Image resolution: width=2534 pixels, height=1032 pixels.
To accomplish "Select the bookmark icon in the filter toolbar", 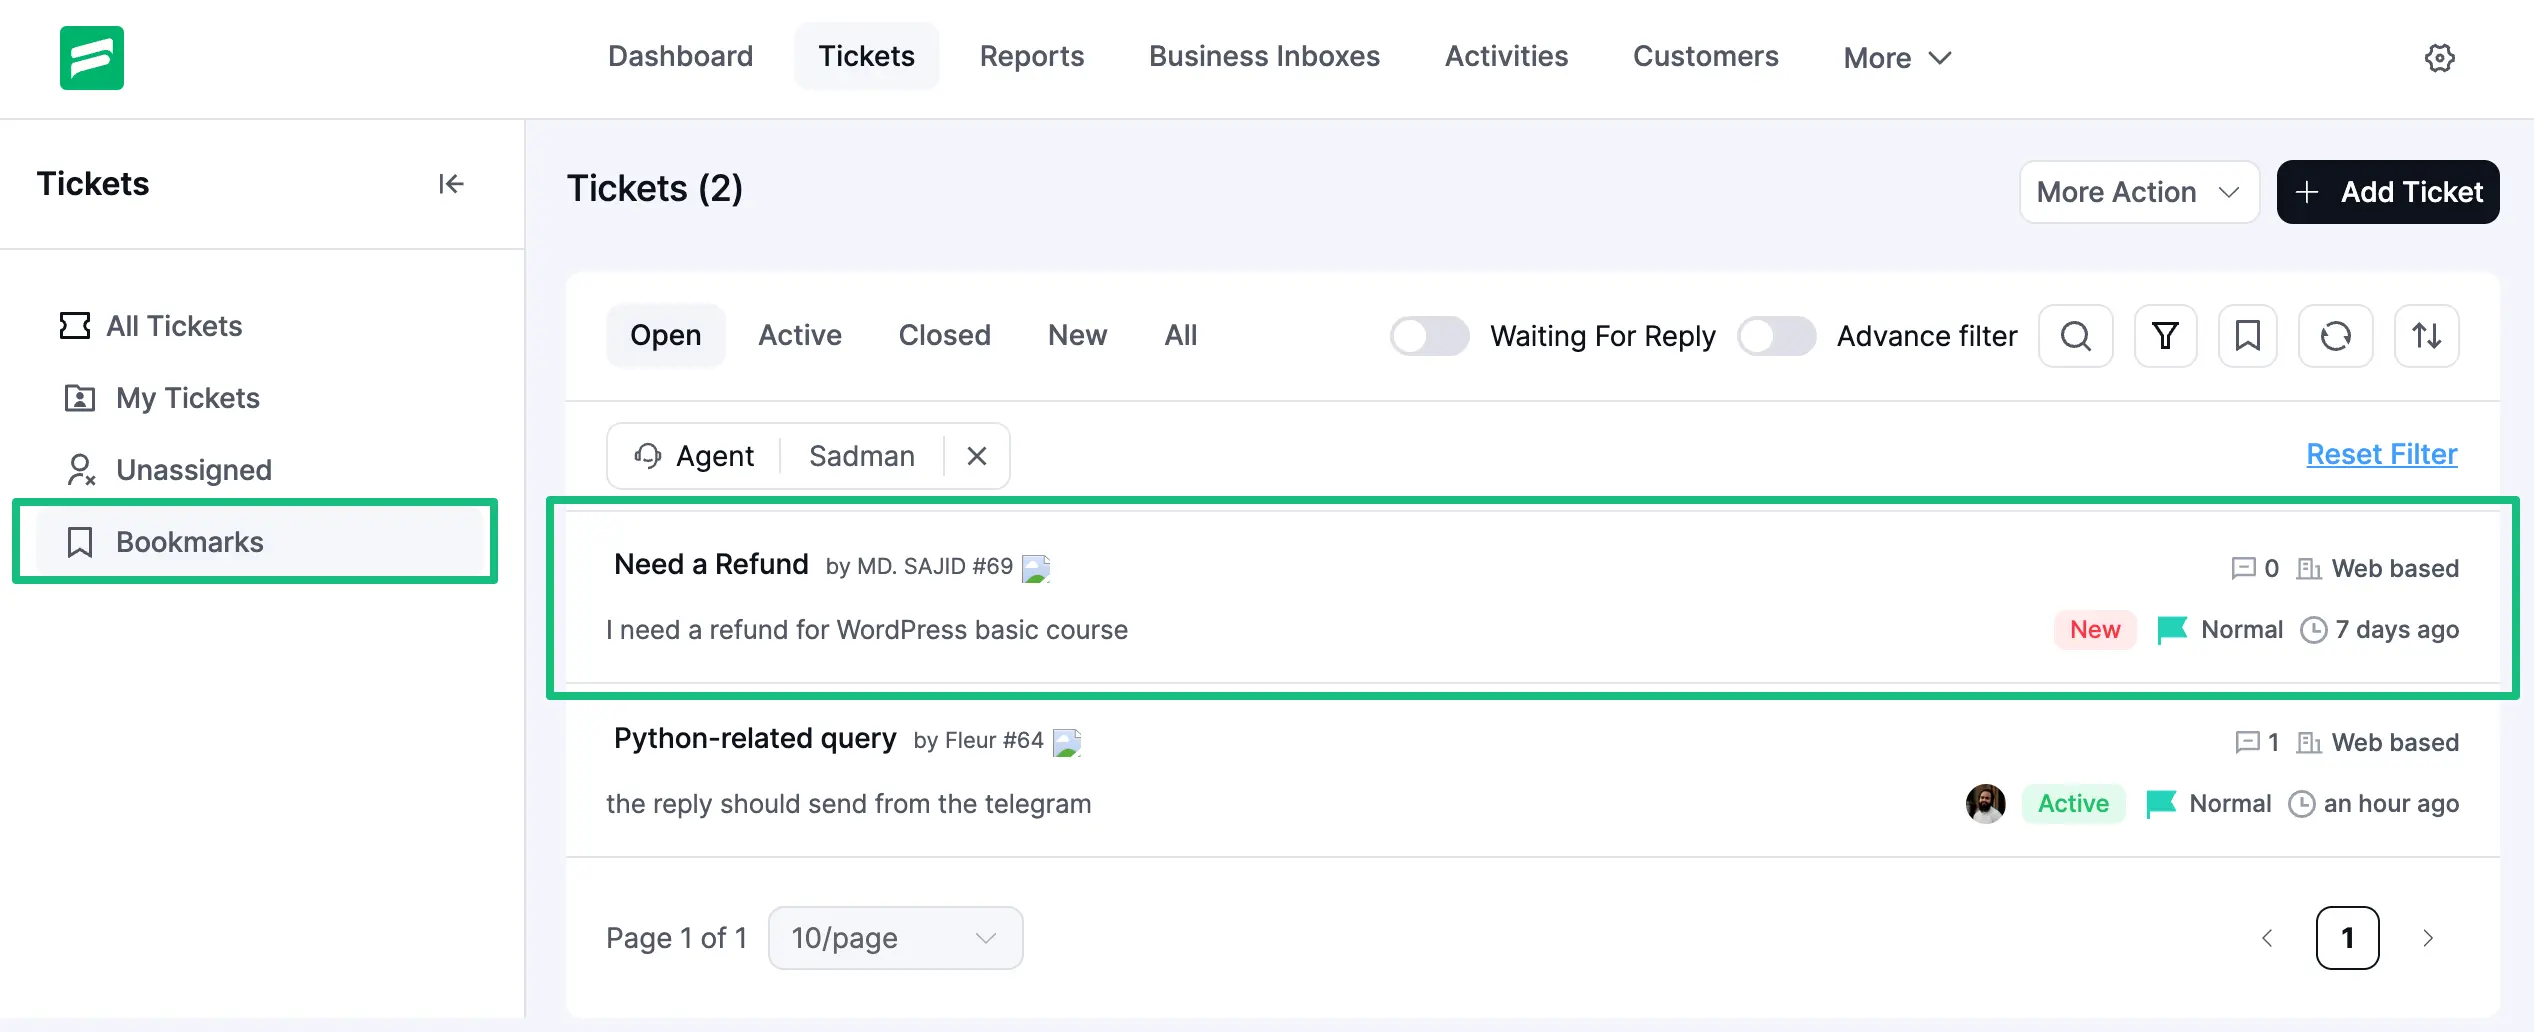I will 2248,336.
